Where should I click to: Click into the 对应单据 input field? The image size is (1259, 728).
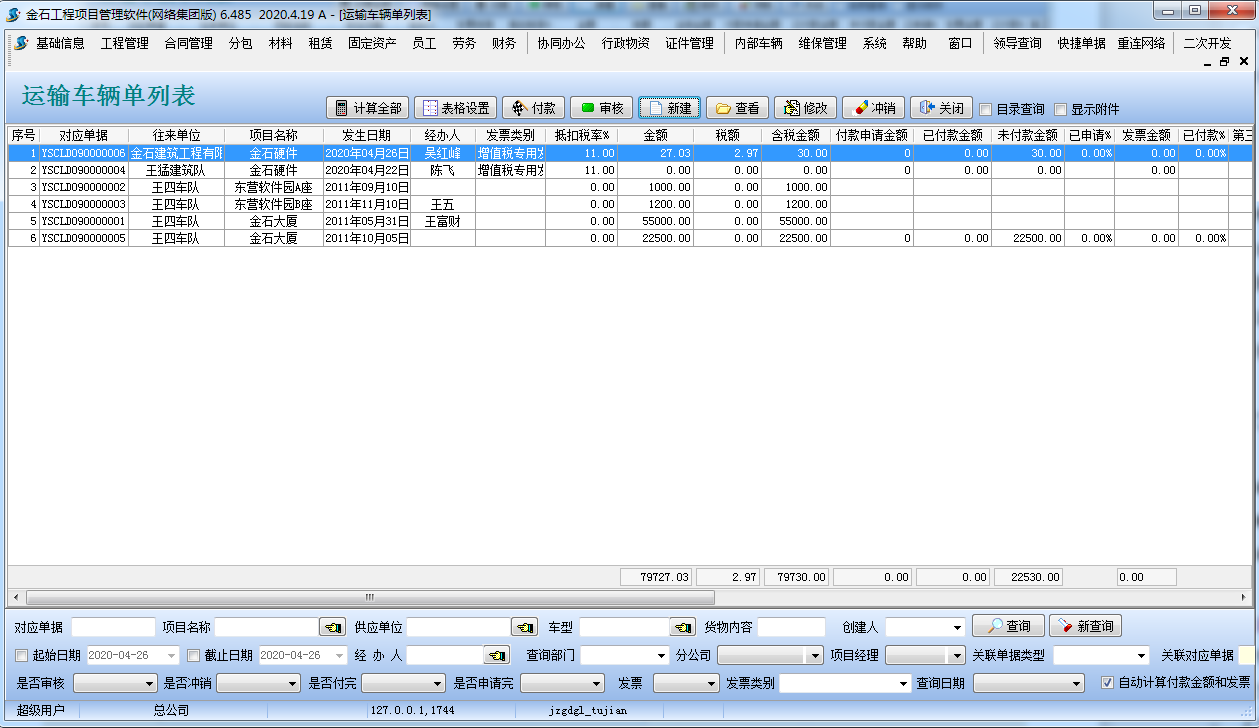(x=113, y=627)
